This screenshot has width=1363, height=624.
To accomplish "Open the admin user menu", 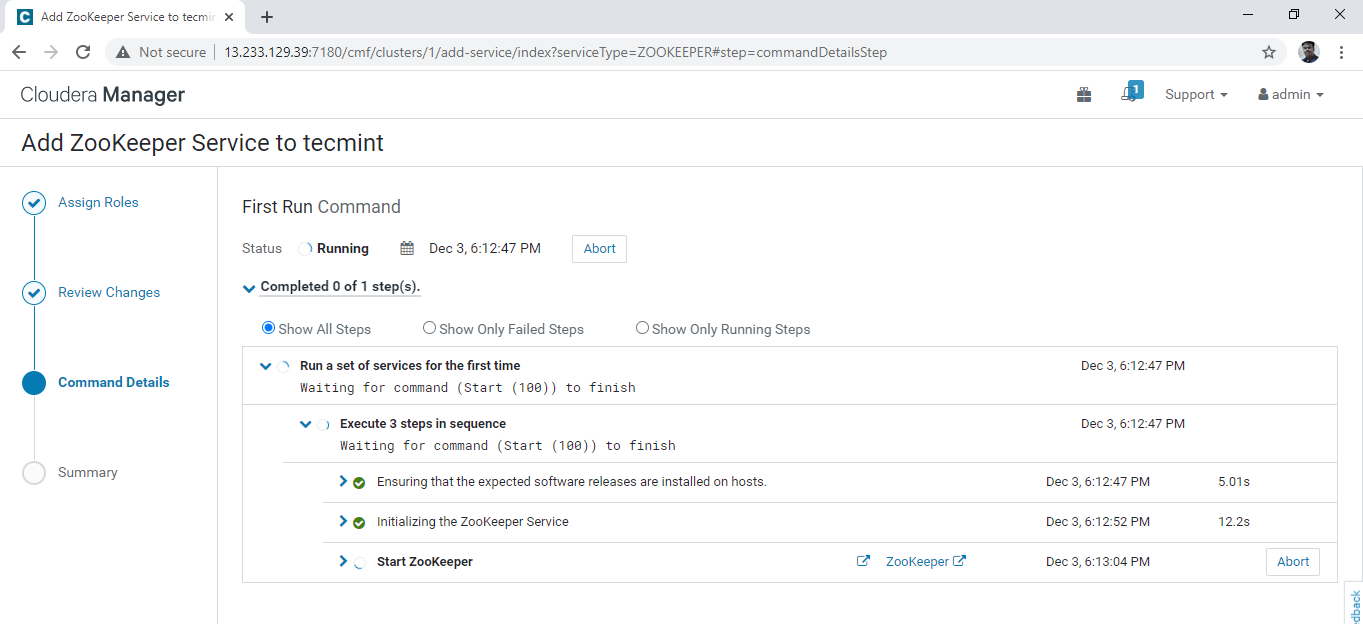I will click(x=1291, y=94).
